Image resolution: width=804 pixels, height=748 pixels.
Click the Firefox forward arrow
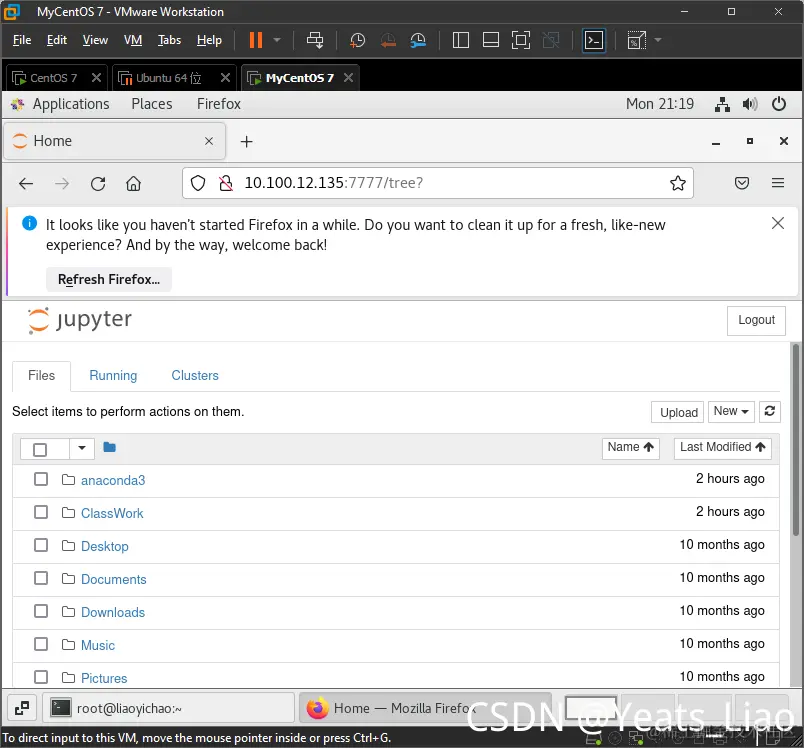[x=62, y=184]
